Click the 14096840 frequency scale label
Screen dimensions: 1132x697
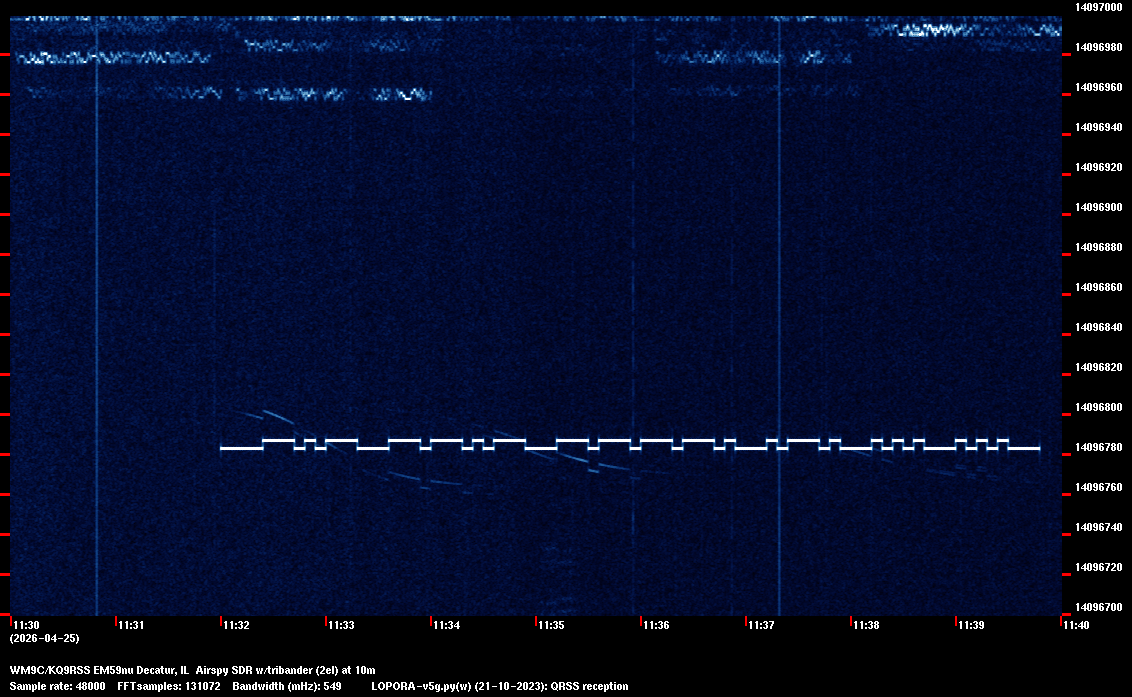click(1097, 327)
